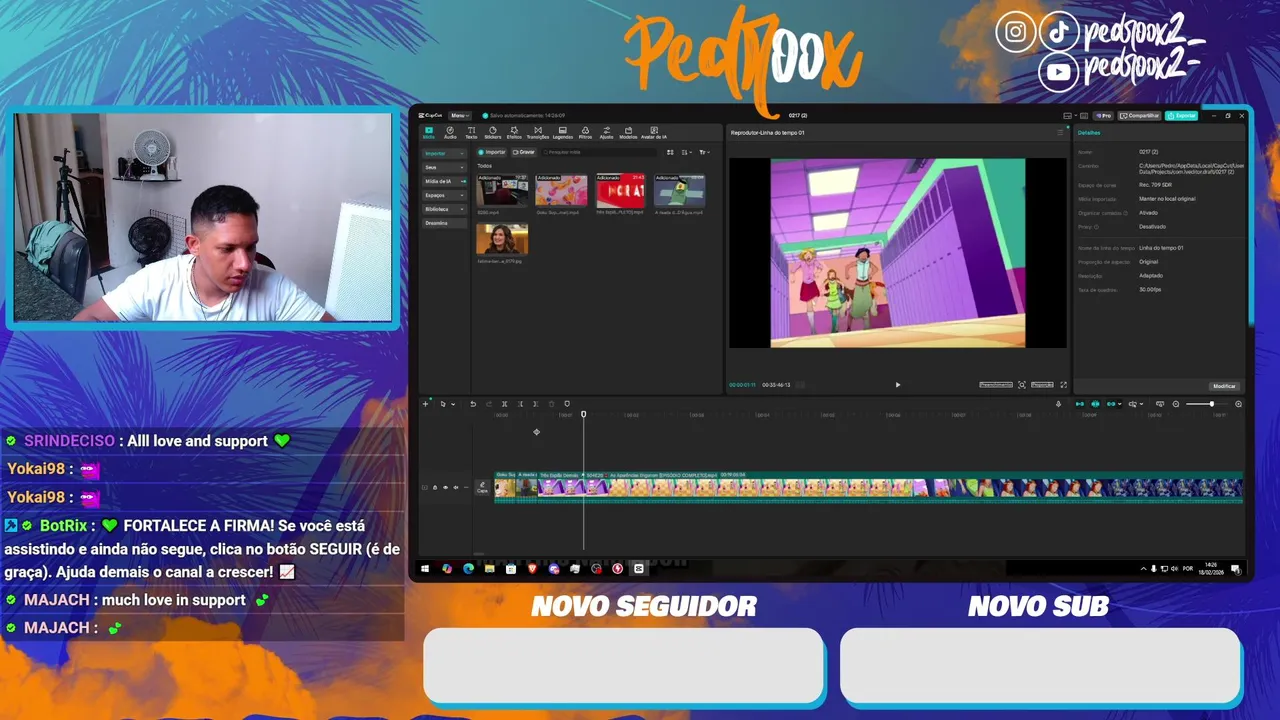Play the preview video

897,384
